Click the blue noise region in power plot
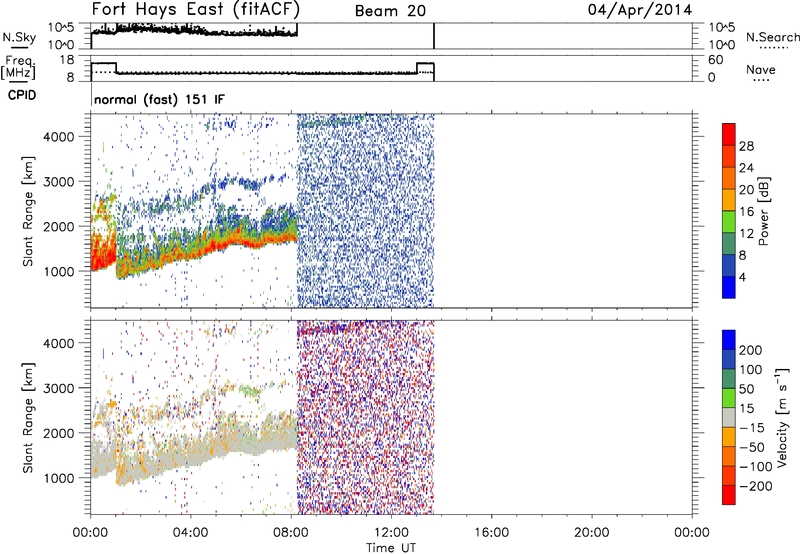This screenshot has height=554, width=800. (365, 211)
